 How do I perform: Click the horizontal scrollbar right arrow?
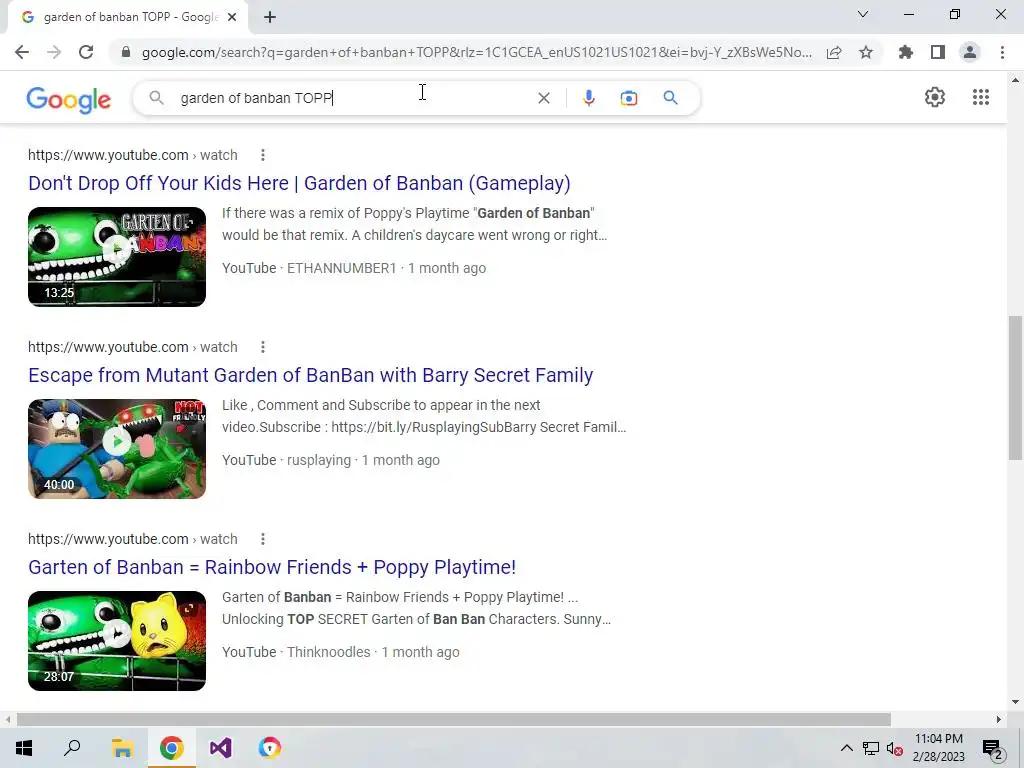coord(999,720)
